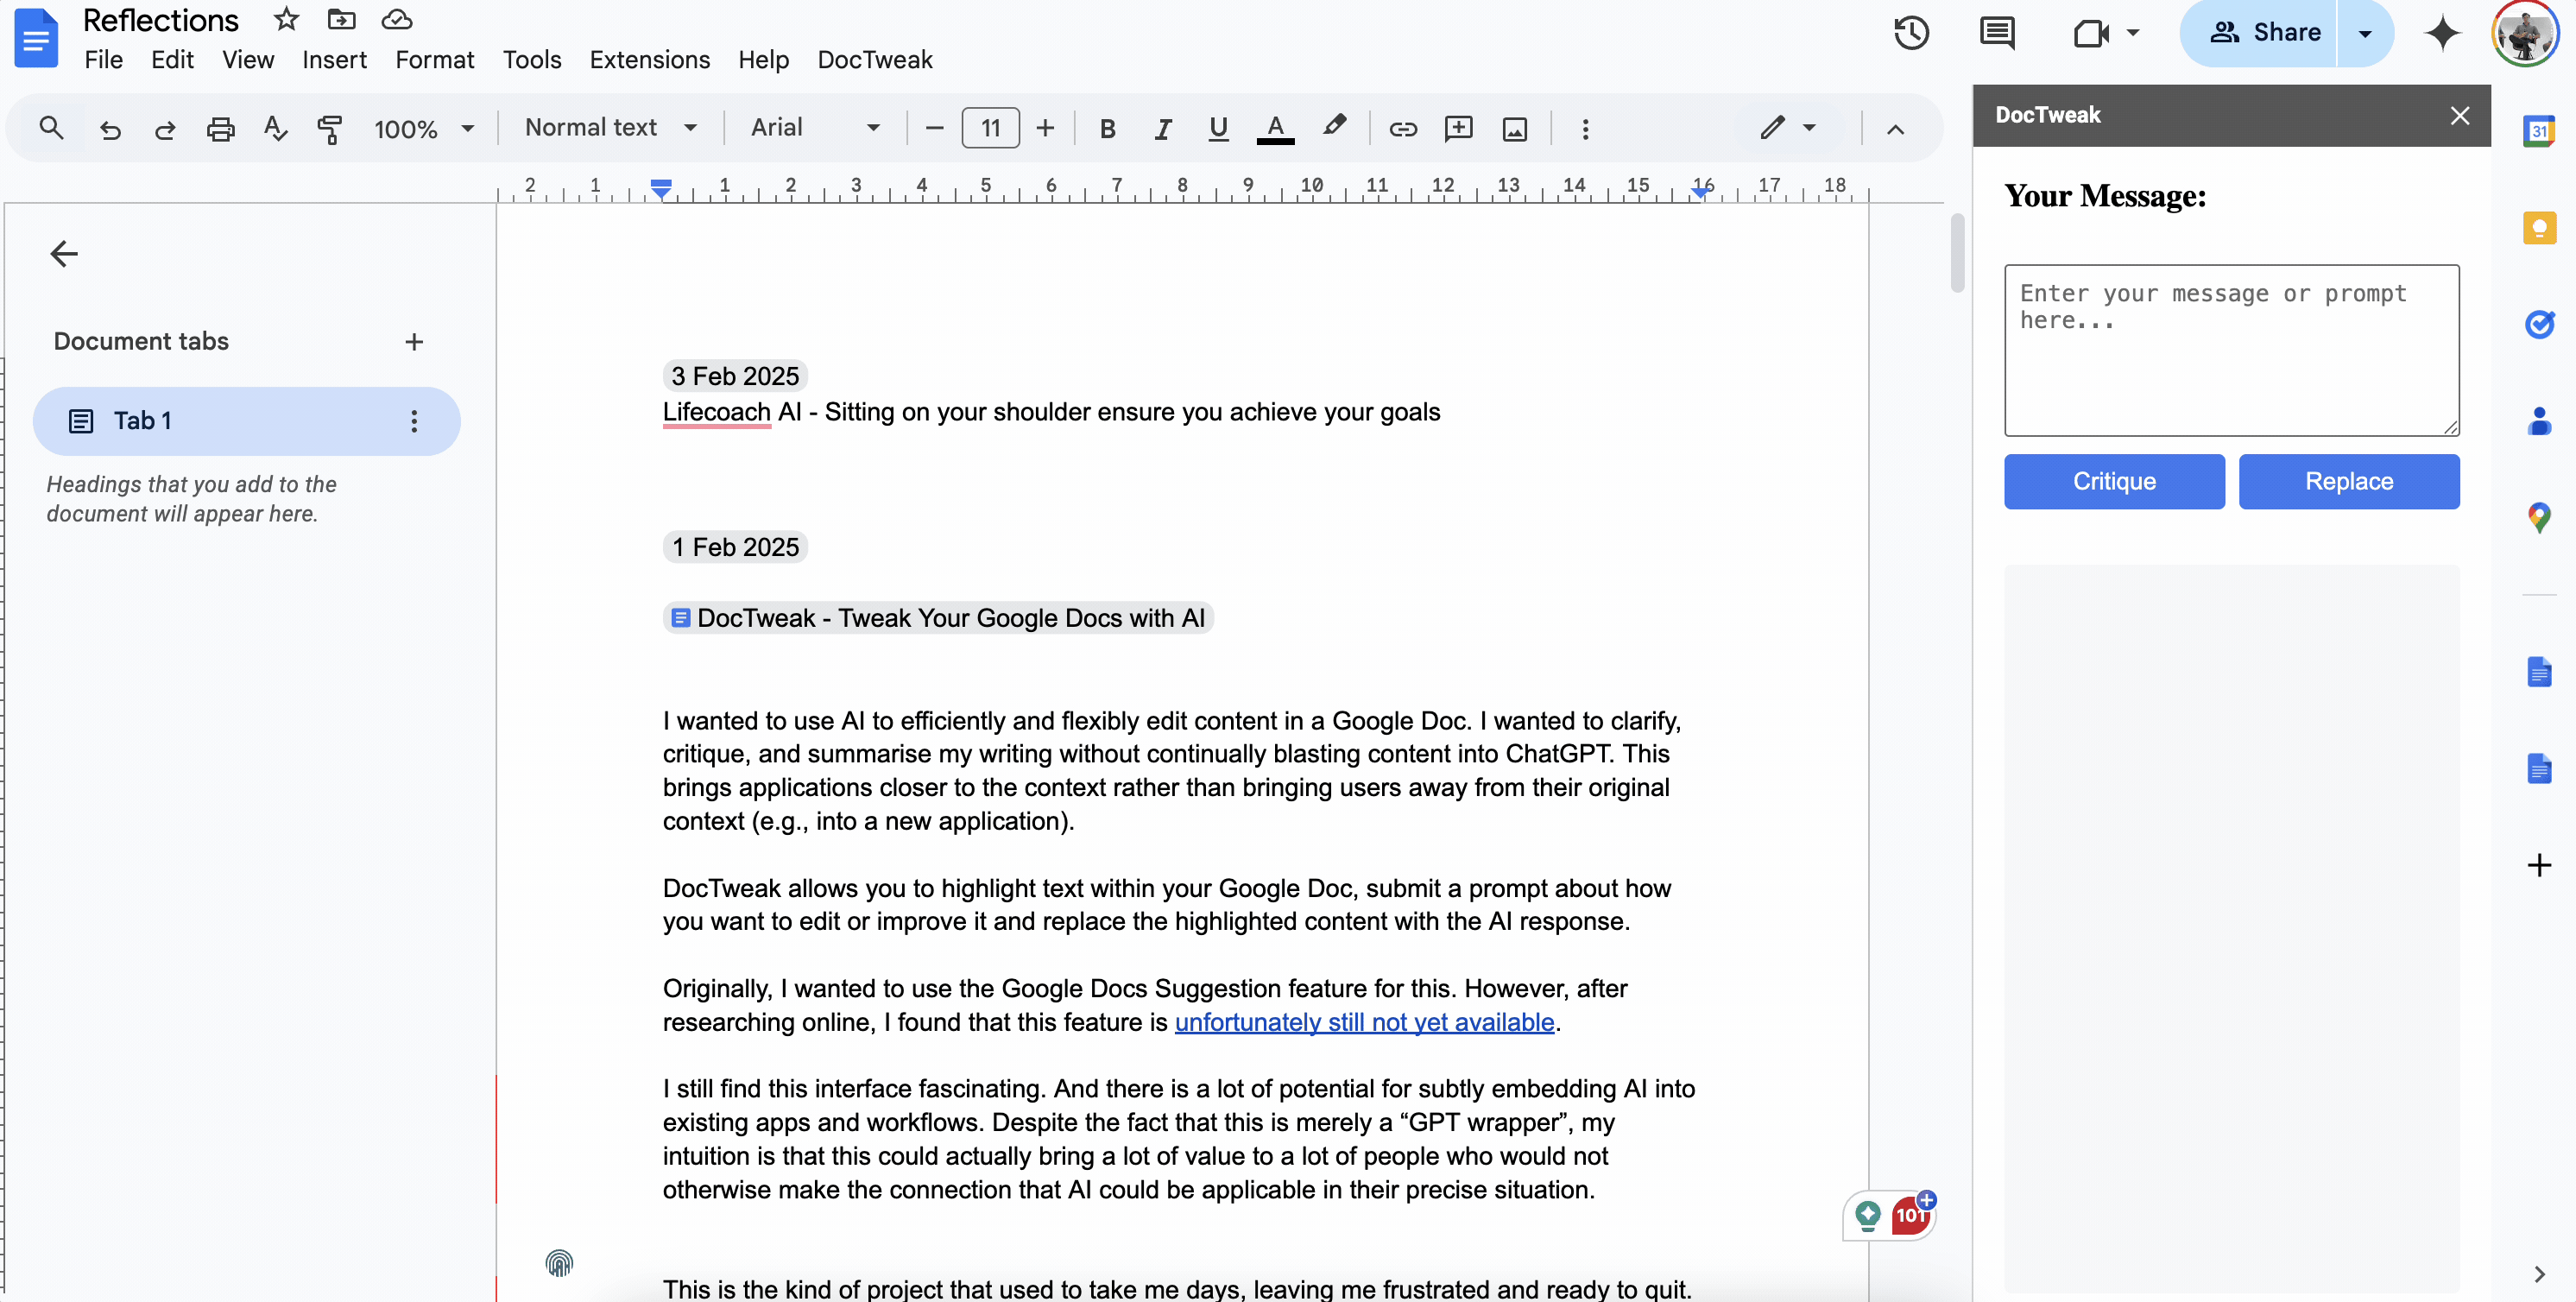This screenshot has width=2576, height=1302.
Task: Insert a link
Action: coord(1403,129)
